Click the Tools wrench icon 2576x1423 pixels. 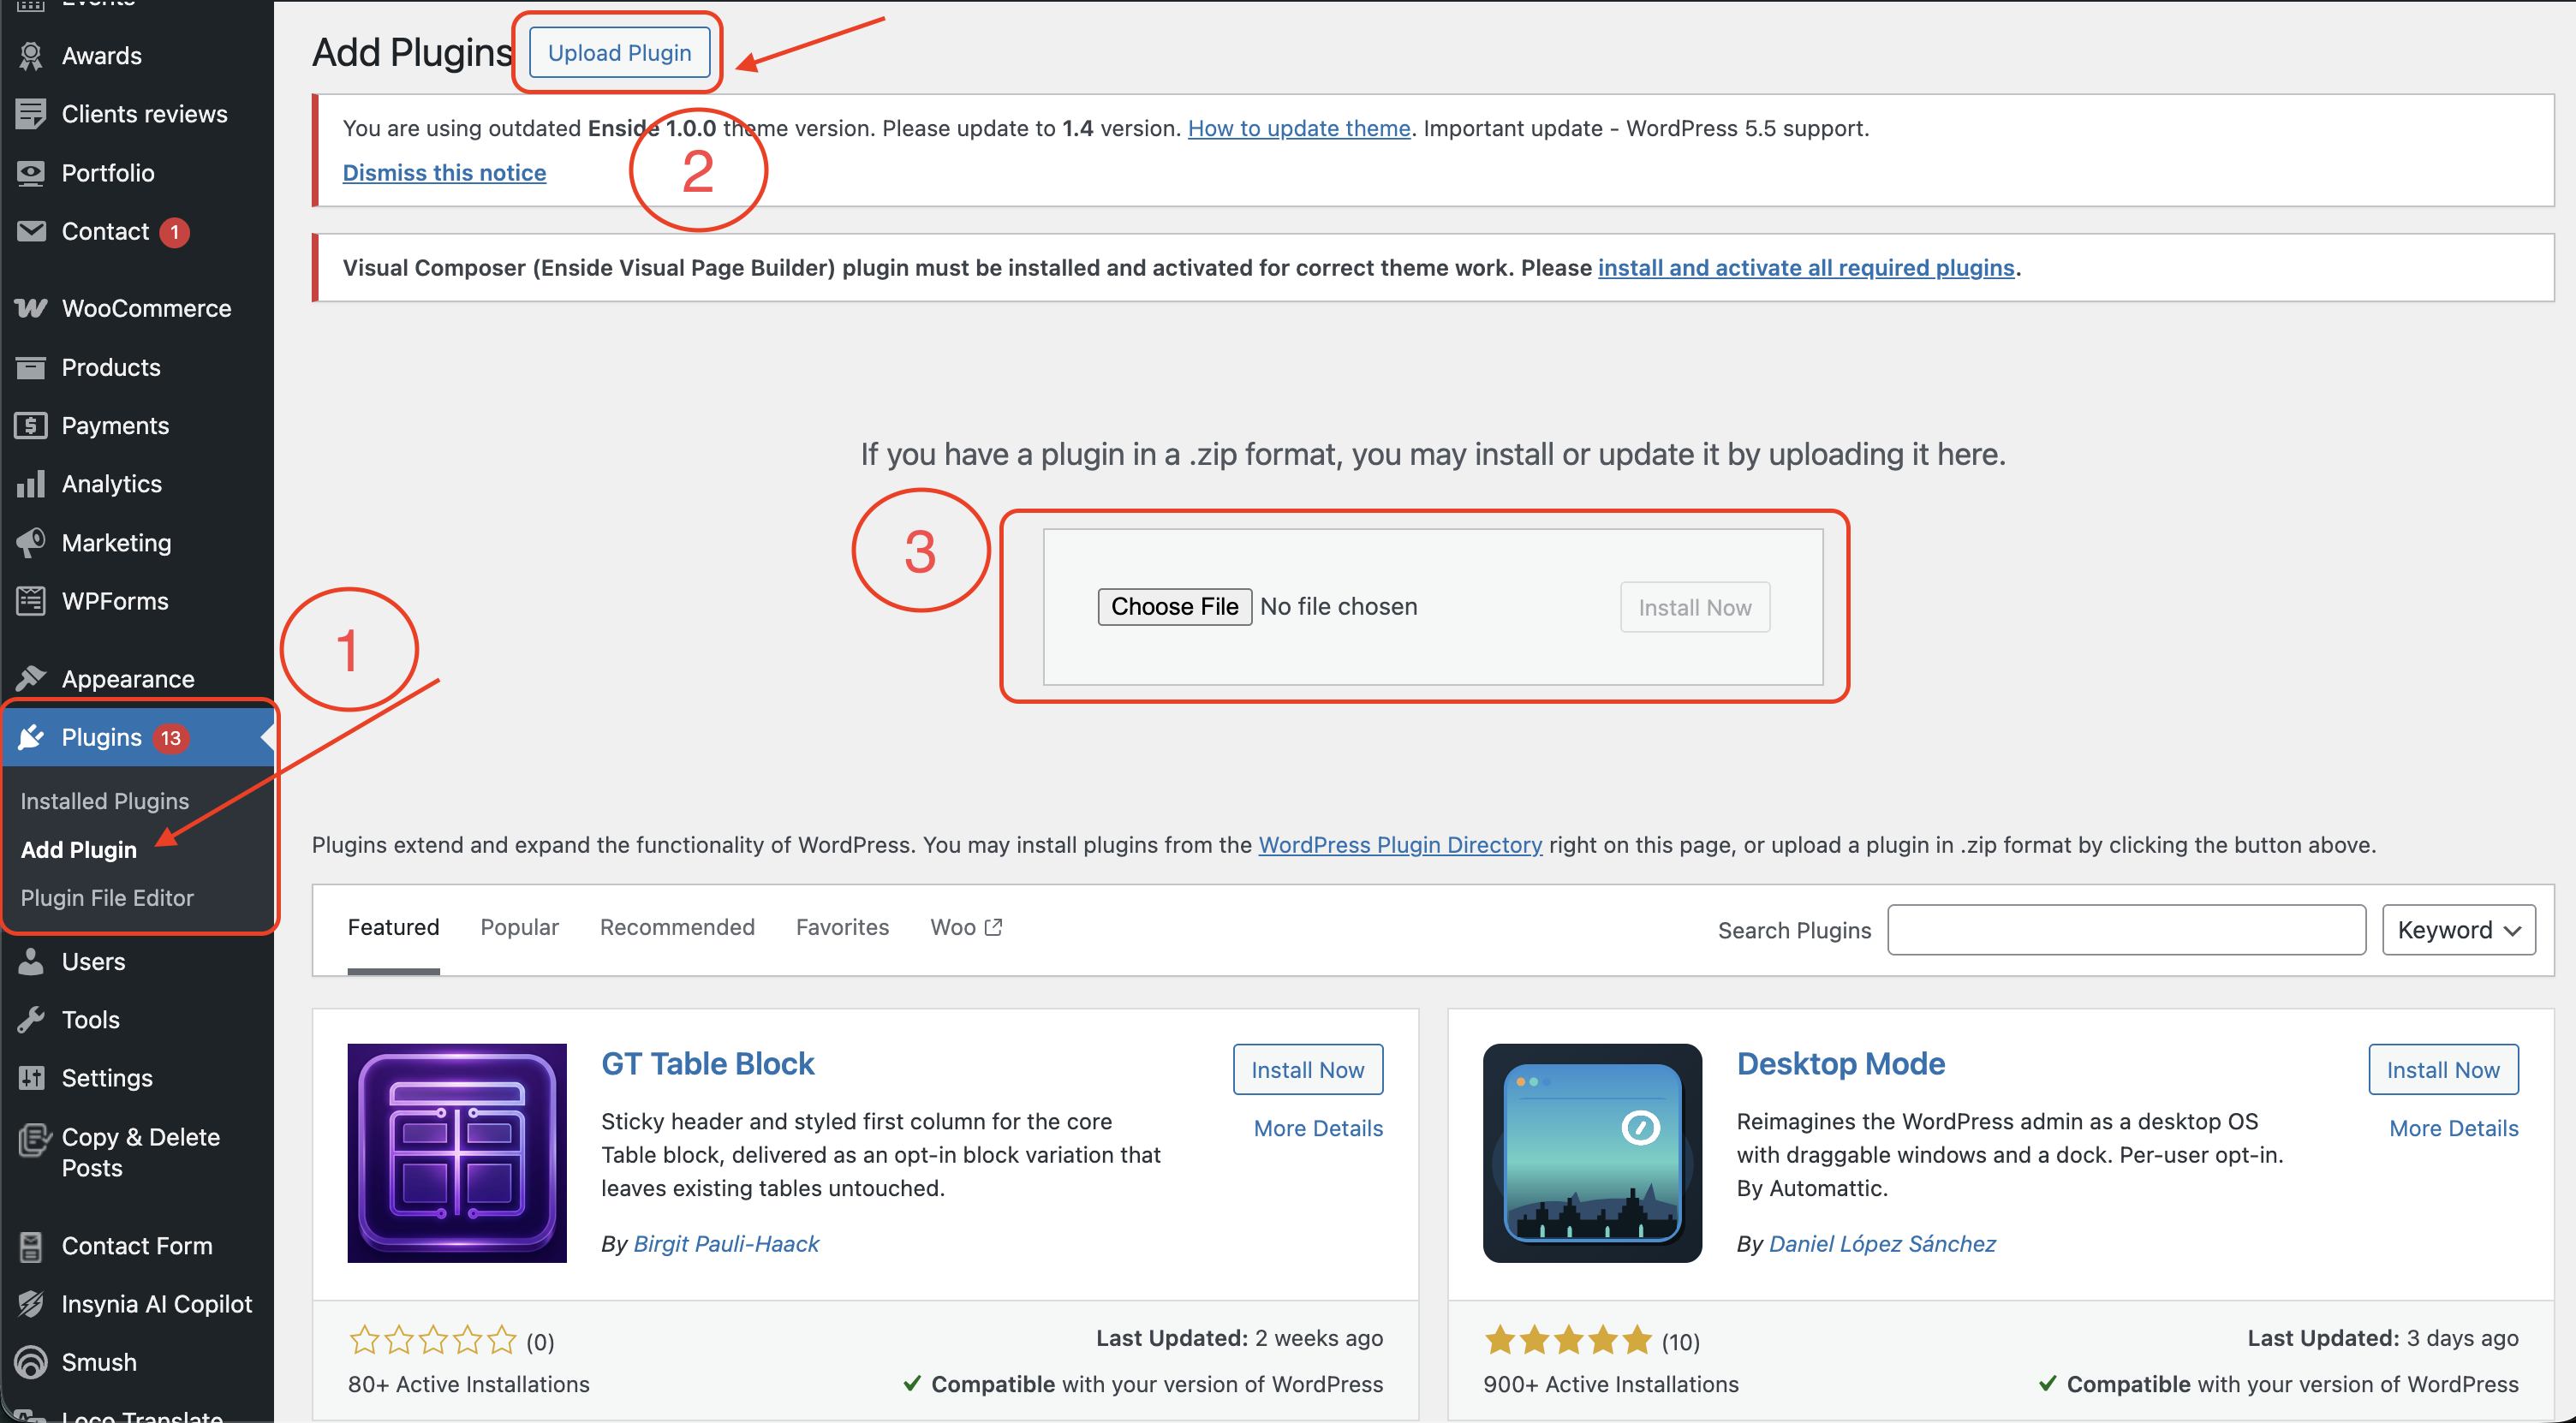click(31, 1019)
